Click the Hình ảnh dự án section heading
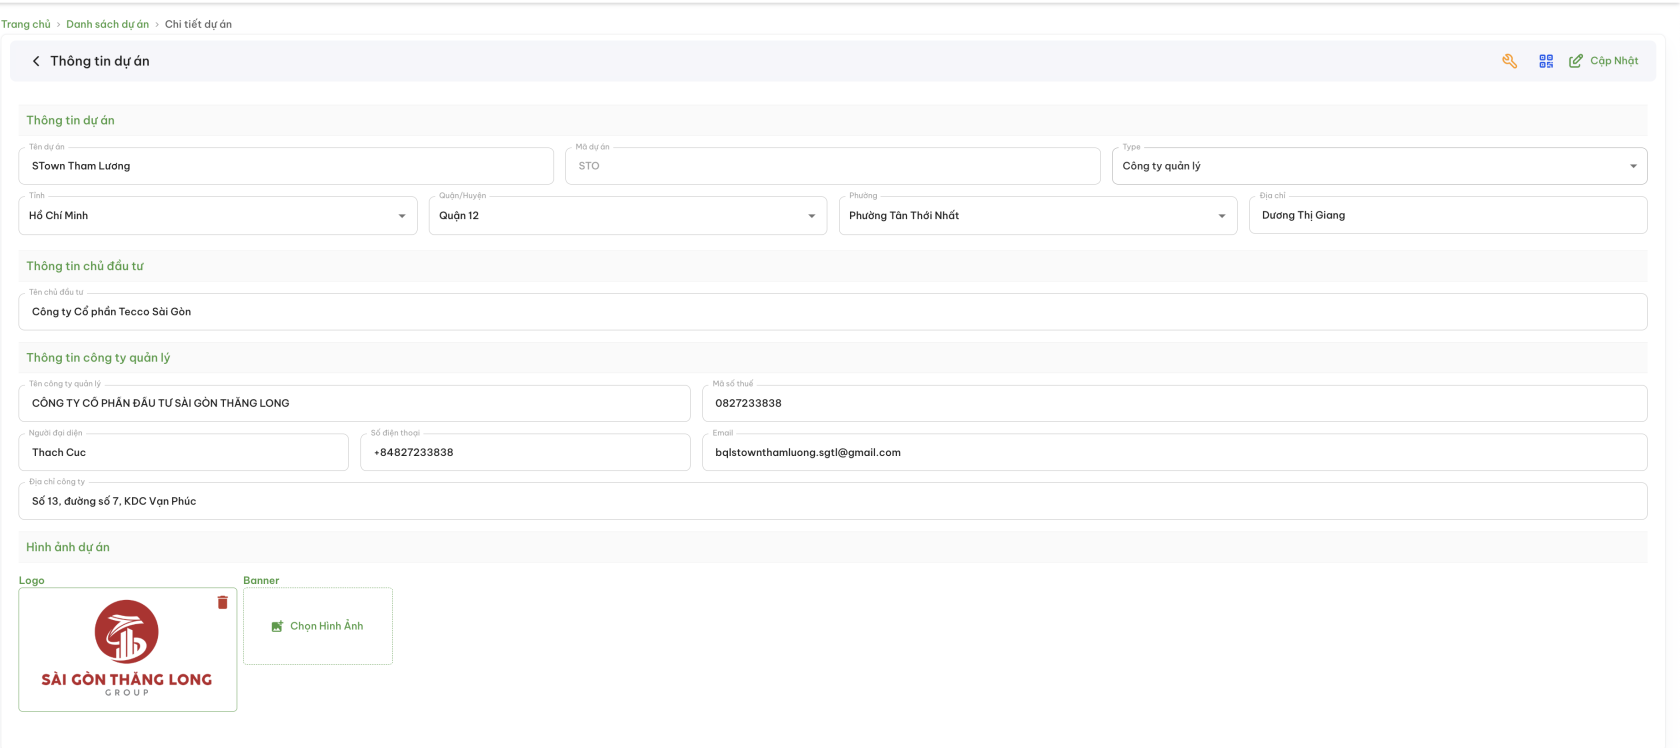Image resolution: width=1680 pixels, height=748 pixels. [x=68, y=547]
